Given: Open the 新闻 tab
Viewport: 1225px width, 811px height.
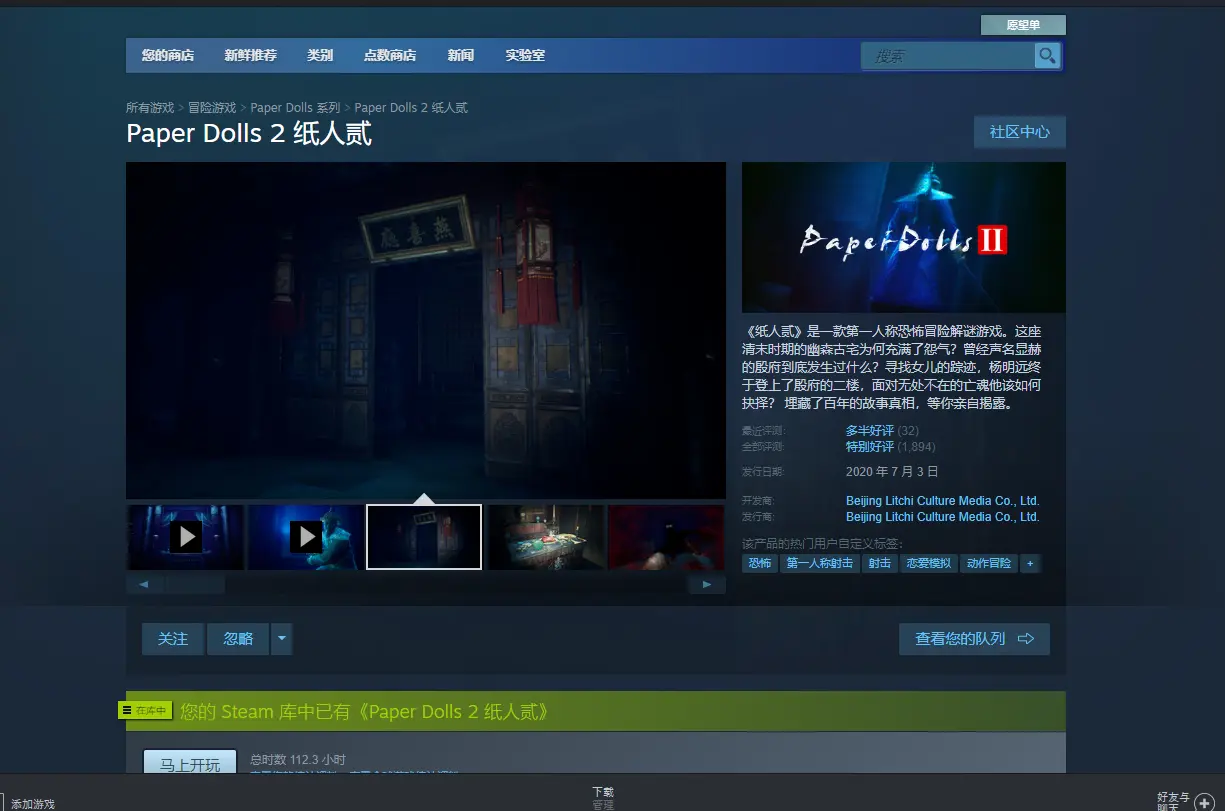Looking at the screenshot, I should click(x=461, y=56).
